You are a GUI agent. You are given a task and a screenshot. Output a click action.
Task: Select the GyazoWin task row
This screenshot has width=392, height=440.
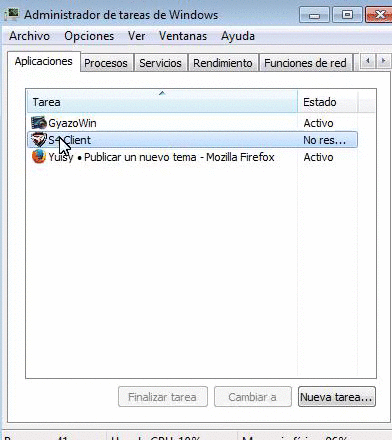pos(192,123)
